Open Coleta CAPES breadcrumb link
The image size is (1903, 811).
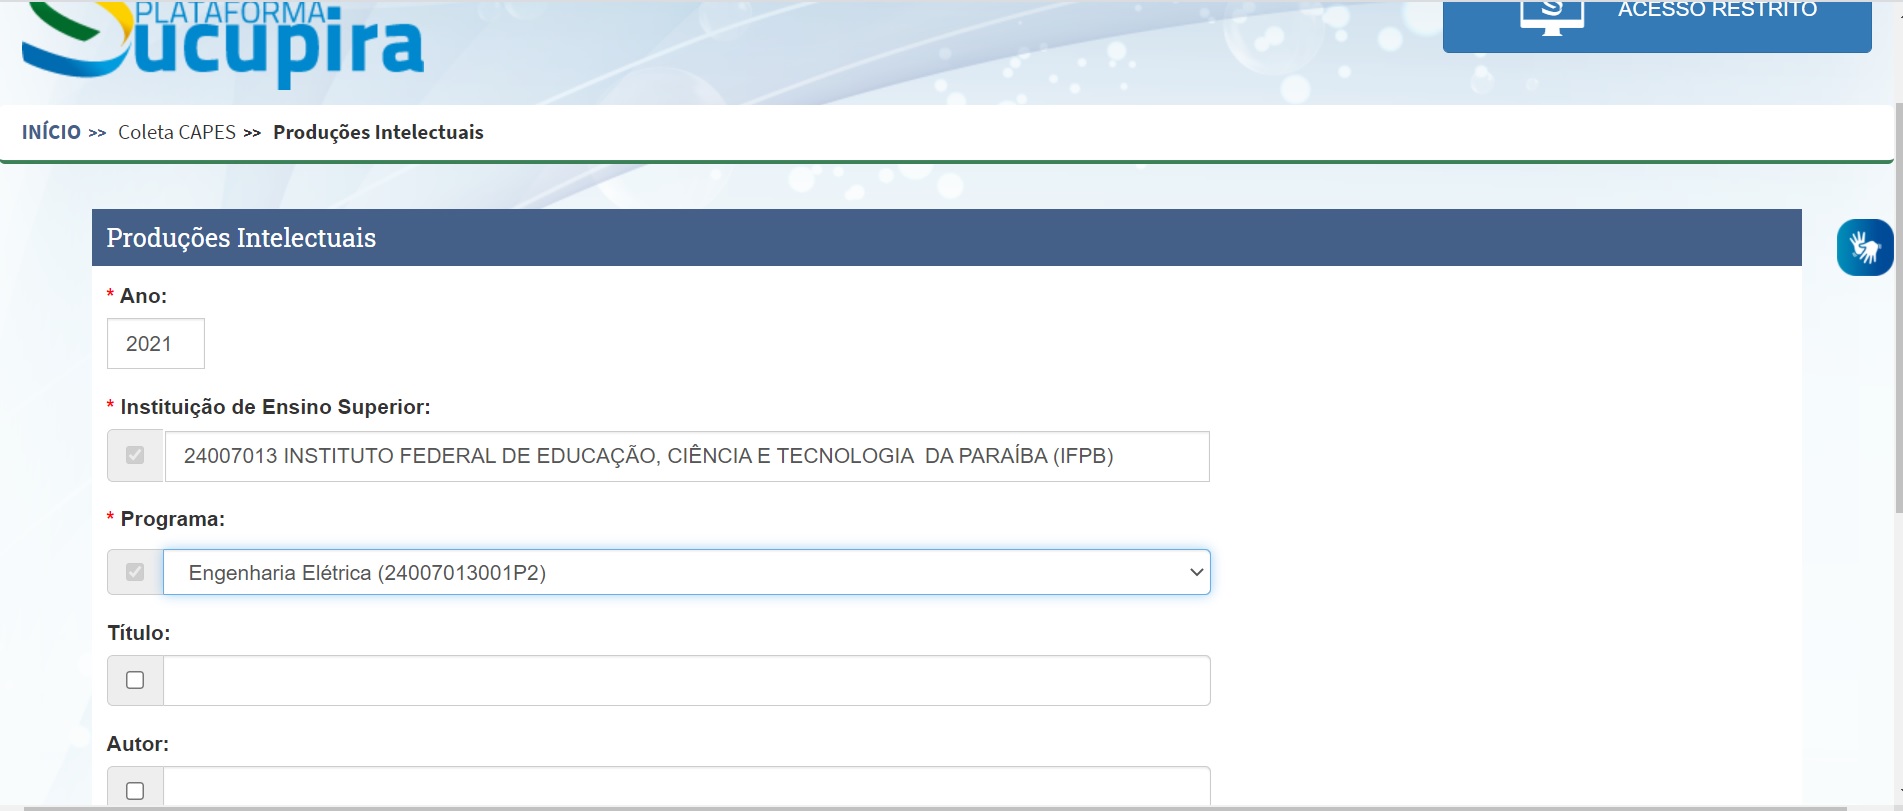pyautogui.click(x=177, y=132)
